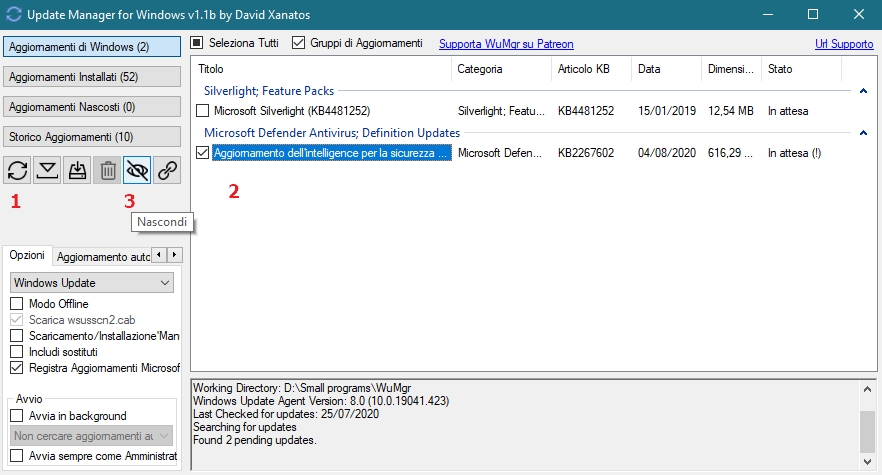
Task: Switch to the Opzioni tab
Action: click(27, 256)
